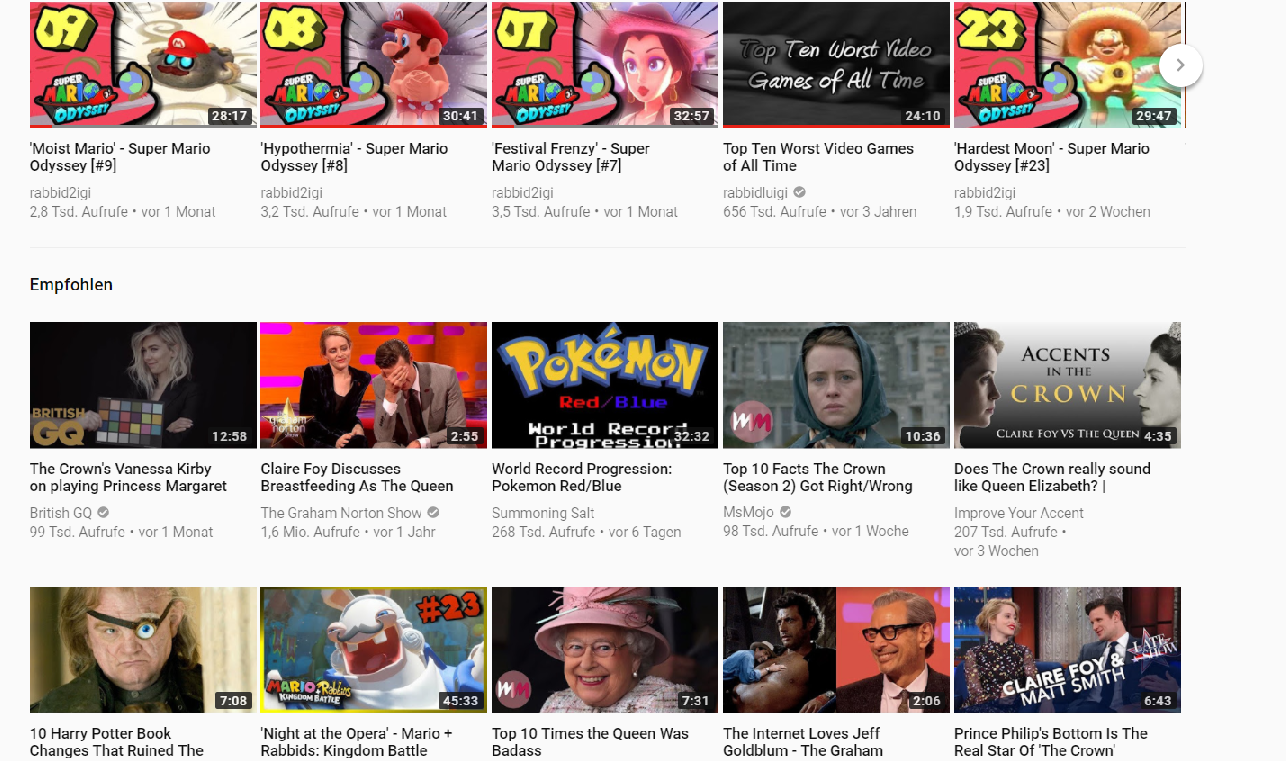Open 'Hypothermia' Super Mario Odyssey #8 thumbnail
This screenshot has width=1286, height=761.
(x=373, y=65)
